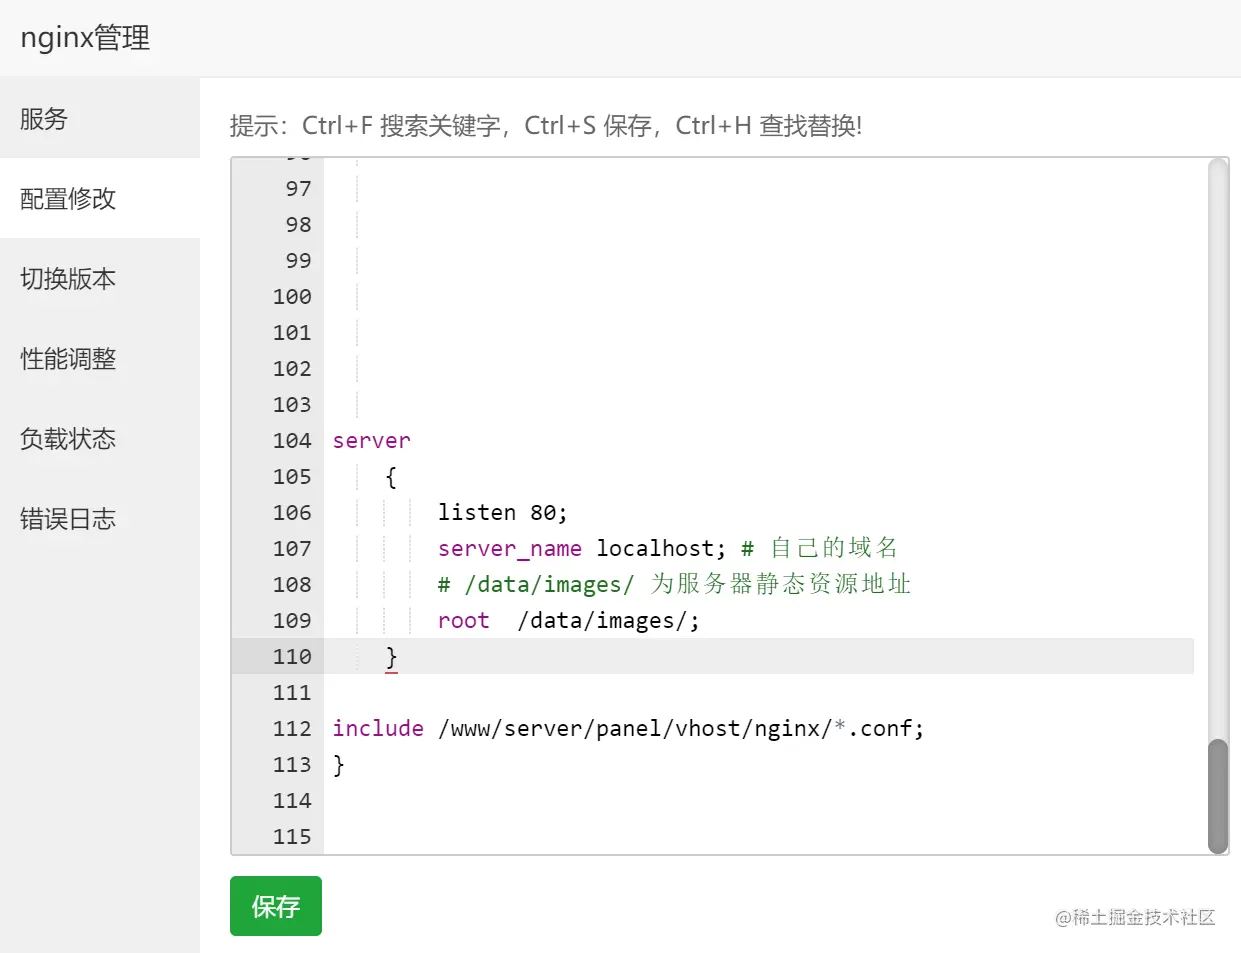Click the 'include' keyword on line 112
1241x953 pixels.
pos(378,728)
